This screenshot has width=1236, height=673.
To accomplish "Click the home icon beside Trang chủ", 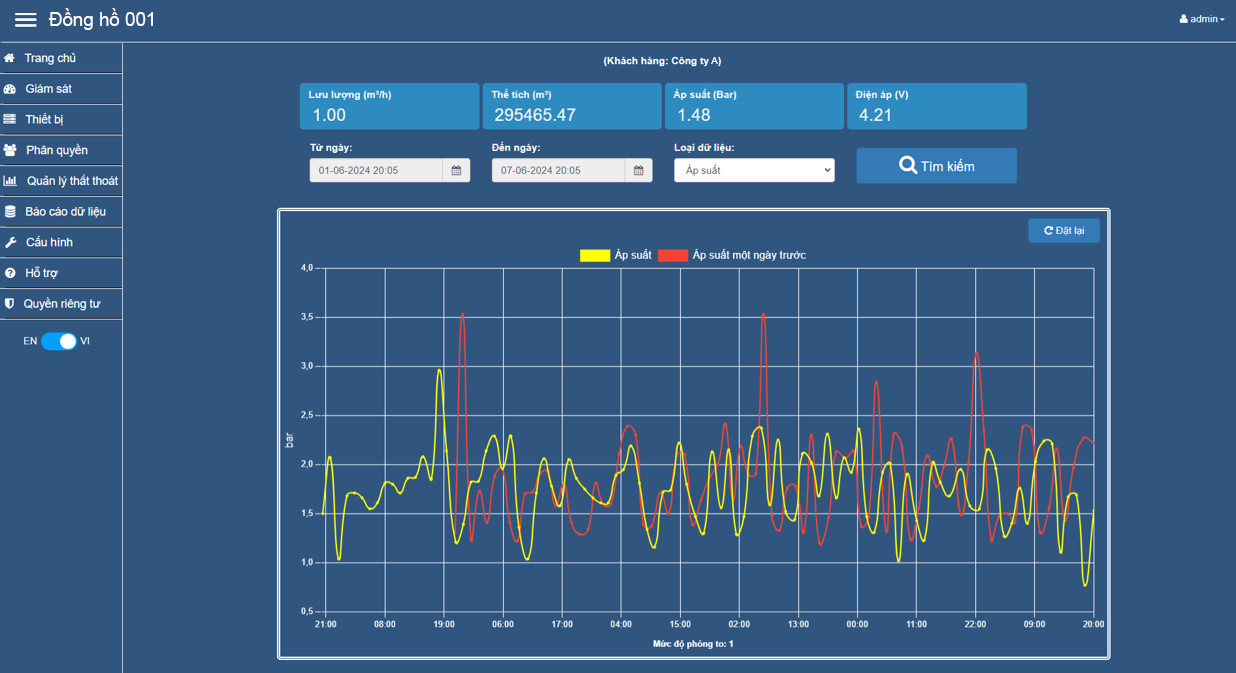I will 10,58.
